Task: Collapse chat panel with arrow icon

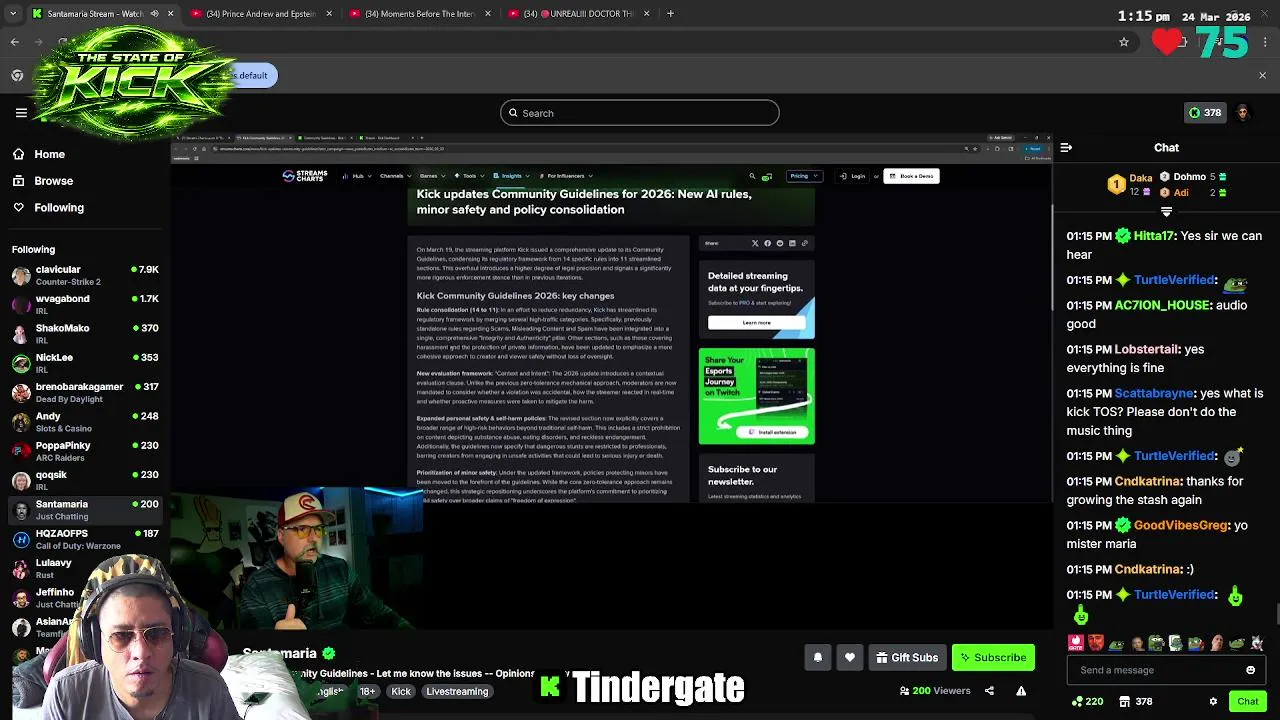Action: click(x=1066, y=148)
